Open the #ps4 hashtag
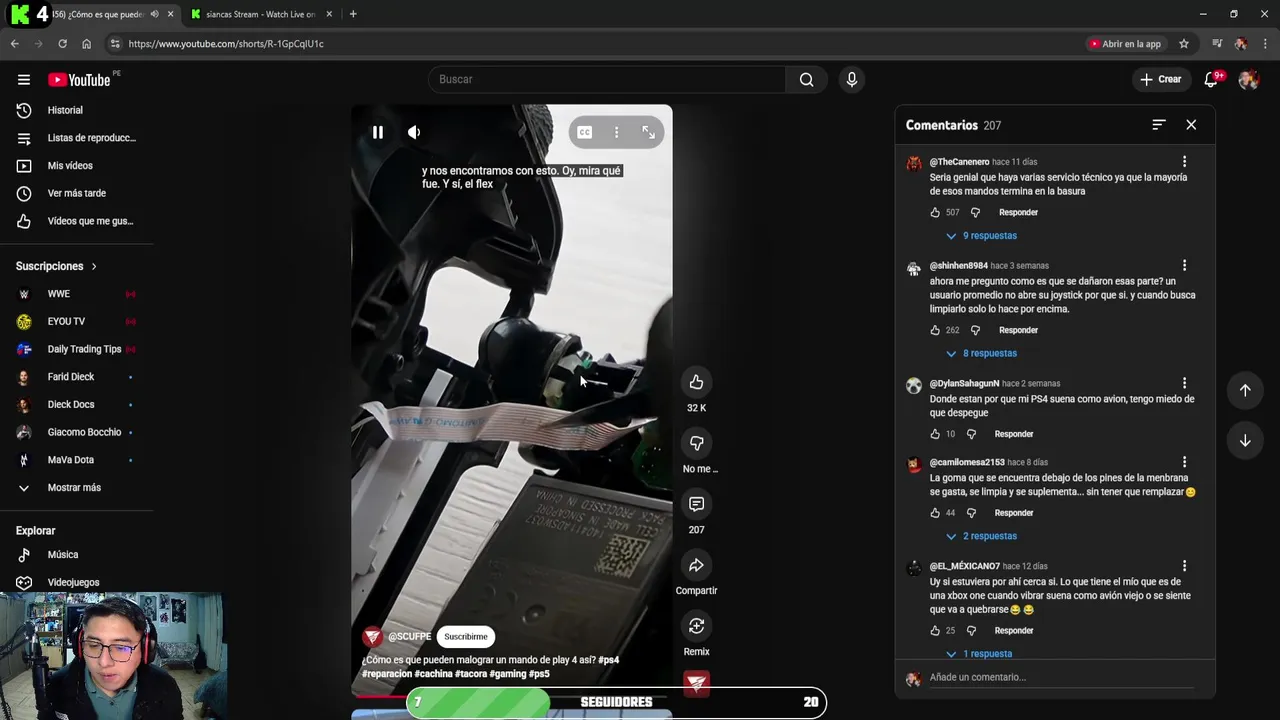 tap(608, 660)
